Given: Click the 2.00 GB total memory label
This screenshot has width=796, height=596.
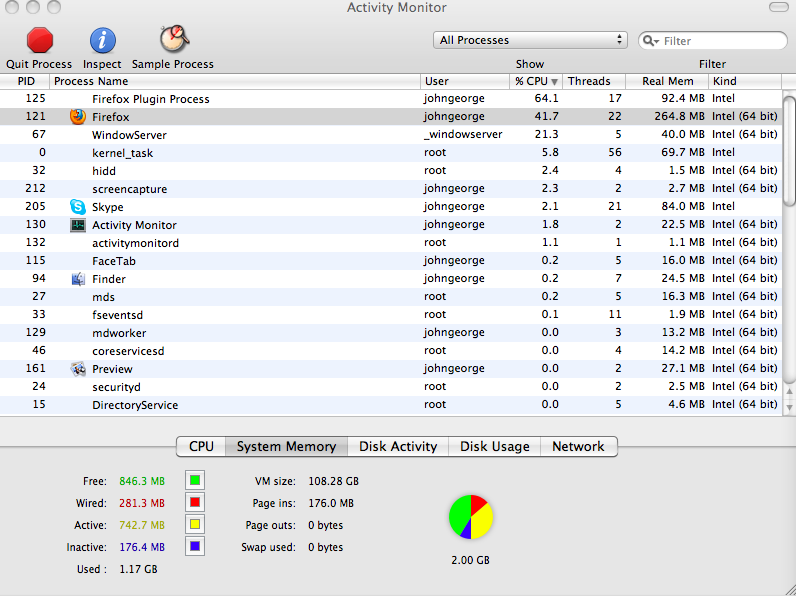Looking at the screenshot, I should click(x=471, y=560).
